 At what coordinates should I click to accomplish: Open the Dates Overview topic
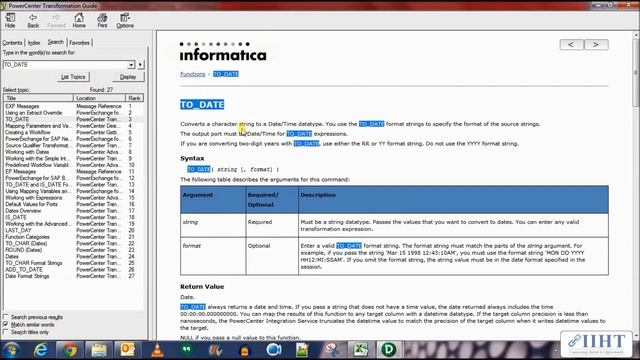(x=23, y=211)
